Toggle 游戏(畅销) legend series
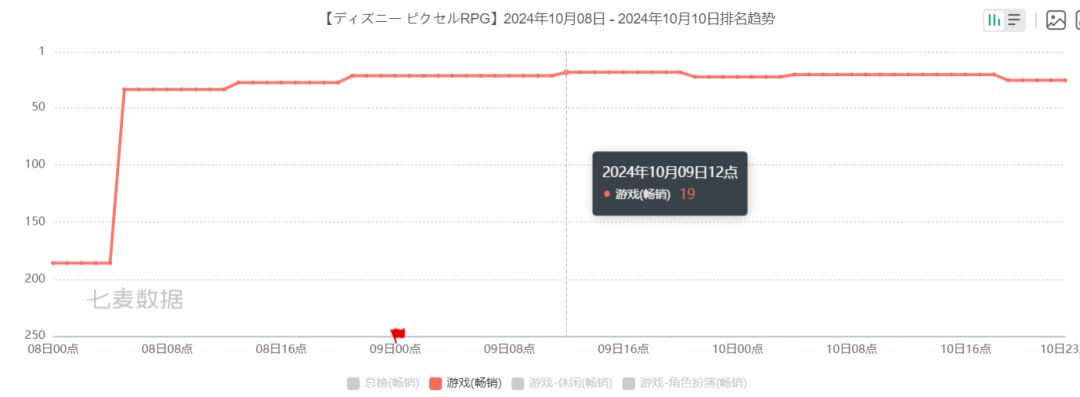This screenshot has height=397, width=1080. click(465, 383)
